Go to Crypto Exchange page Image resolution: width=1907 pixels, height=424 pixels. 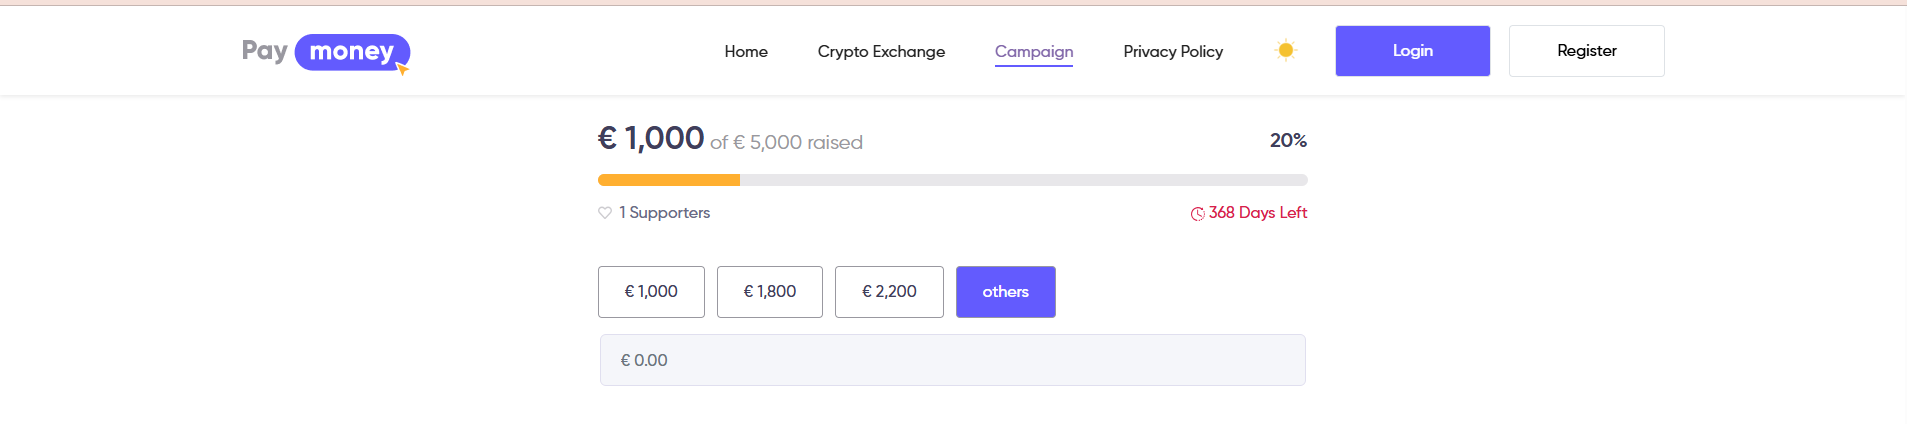coord(881,51)
